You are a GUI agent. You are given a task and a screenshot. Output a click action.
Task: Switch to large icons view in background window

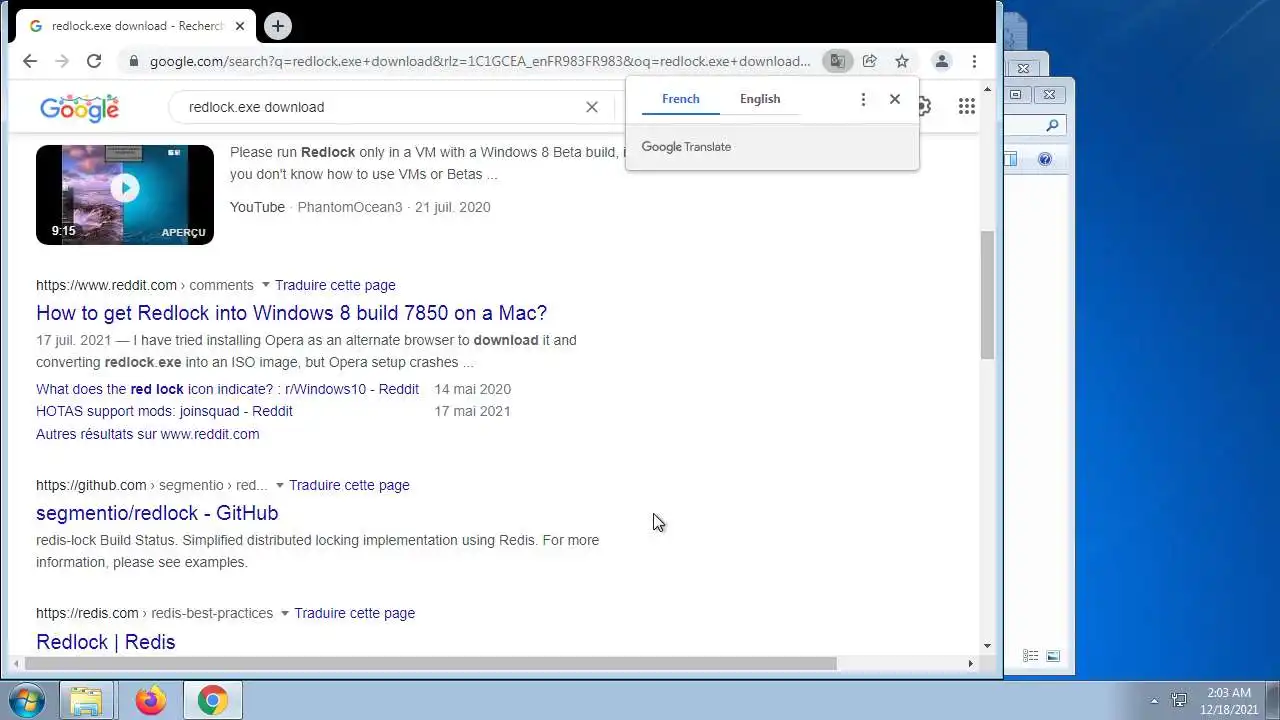pyautogui.click(x=1053, y=656)
